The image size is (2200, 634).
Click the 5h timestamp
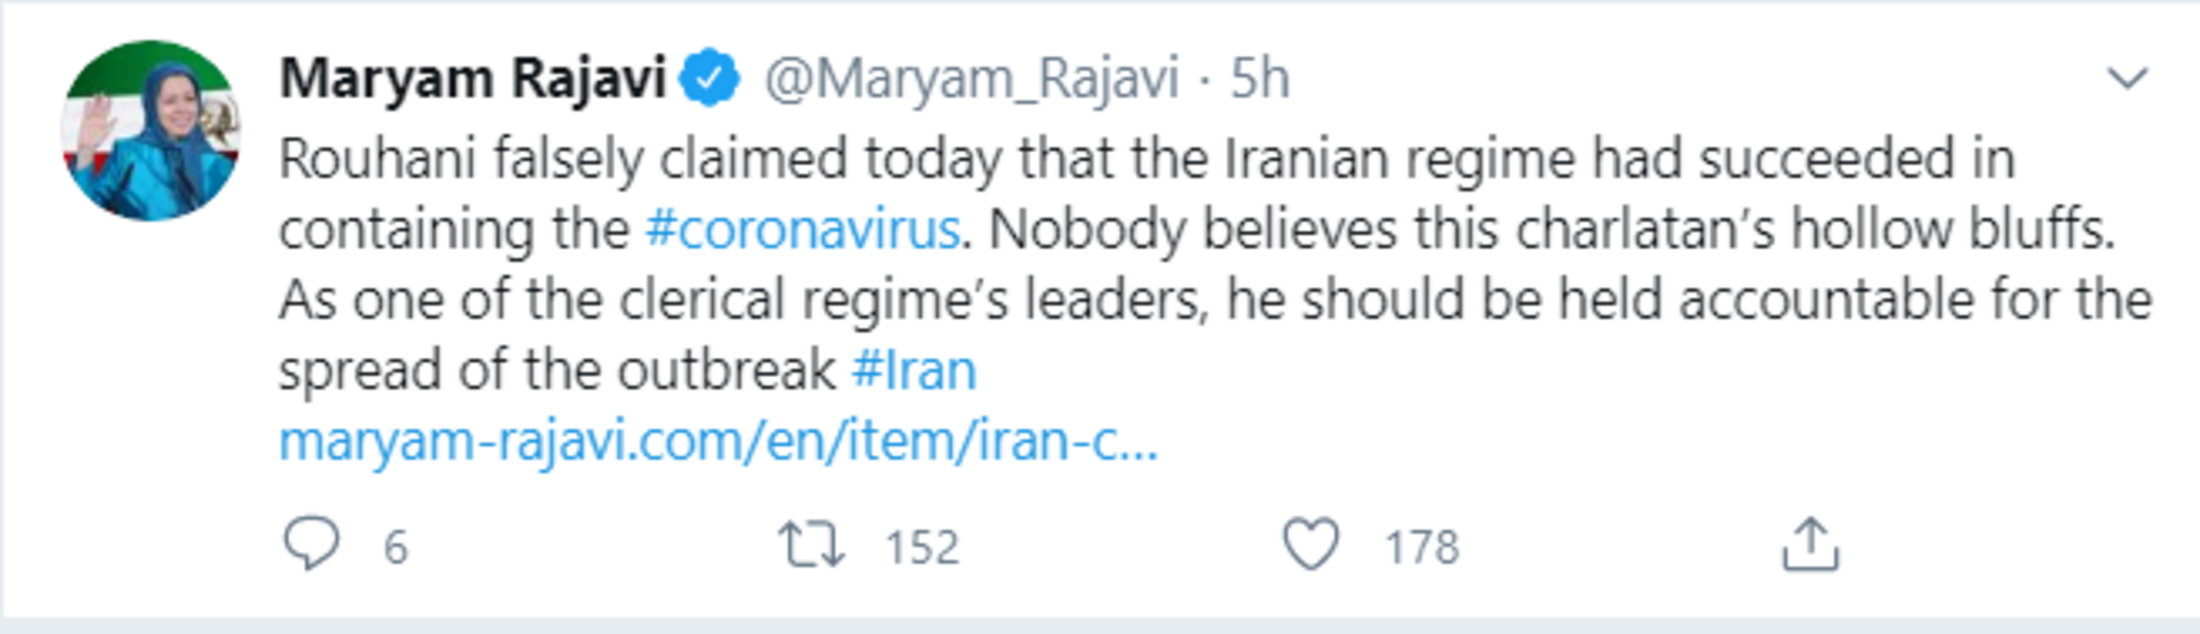click(1259, 78)
